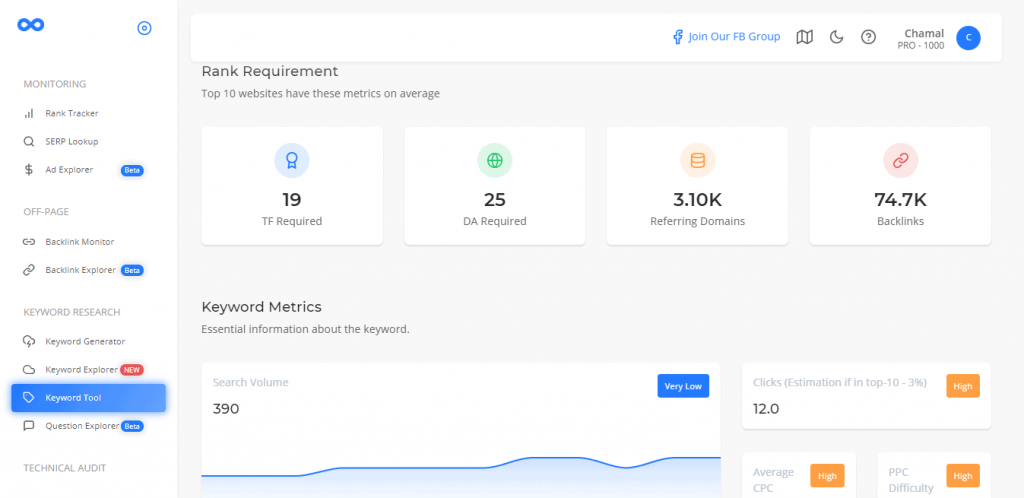Open Question Explorer menu item
Screen dimensions: 1024x498
tap(82, 426)
